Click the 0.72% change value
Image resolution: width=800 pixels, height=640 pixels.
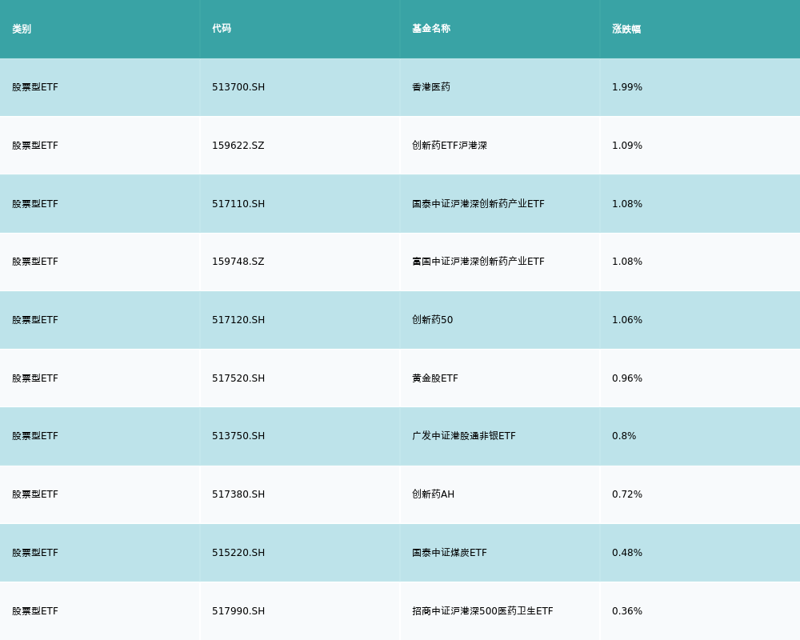point(627,494)
